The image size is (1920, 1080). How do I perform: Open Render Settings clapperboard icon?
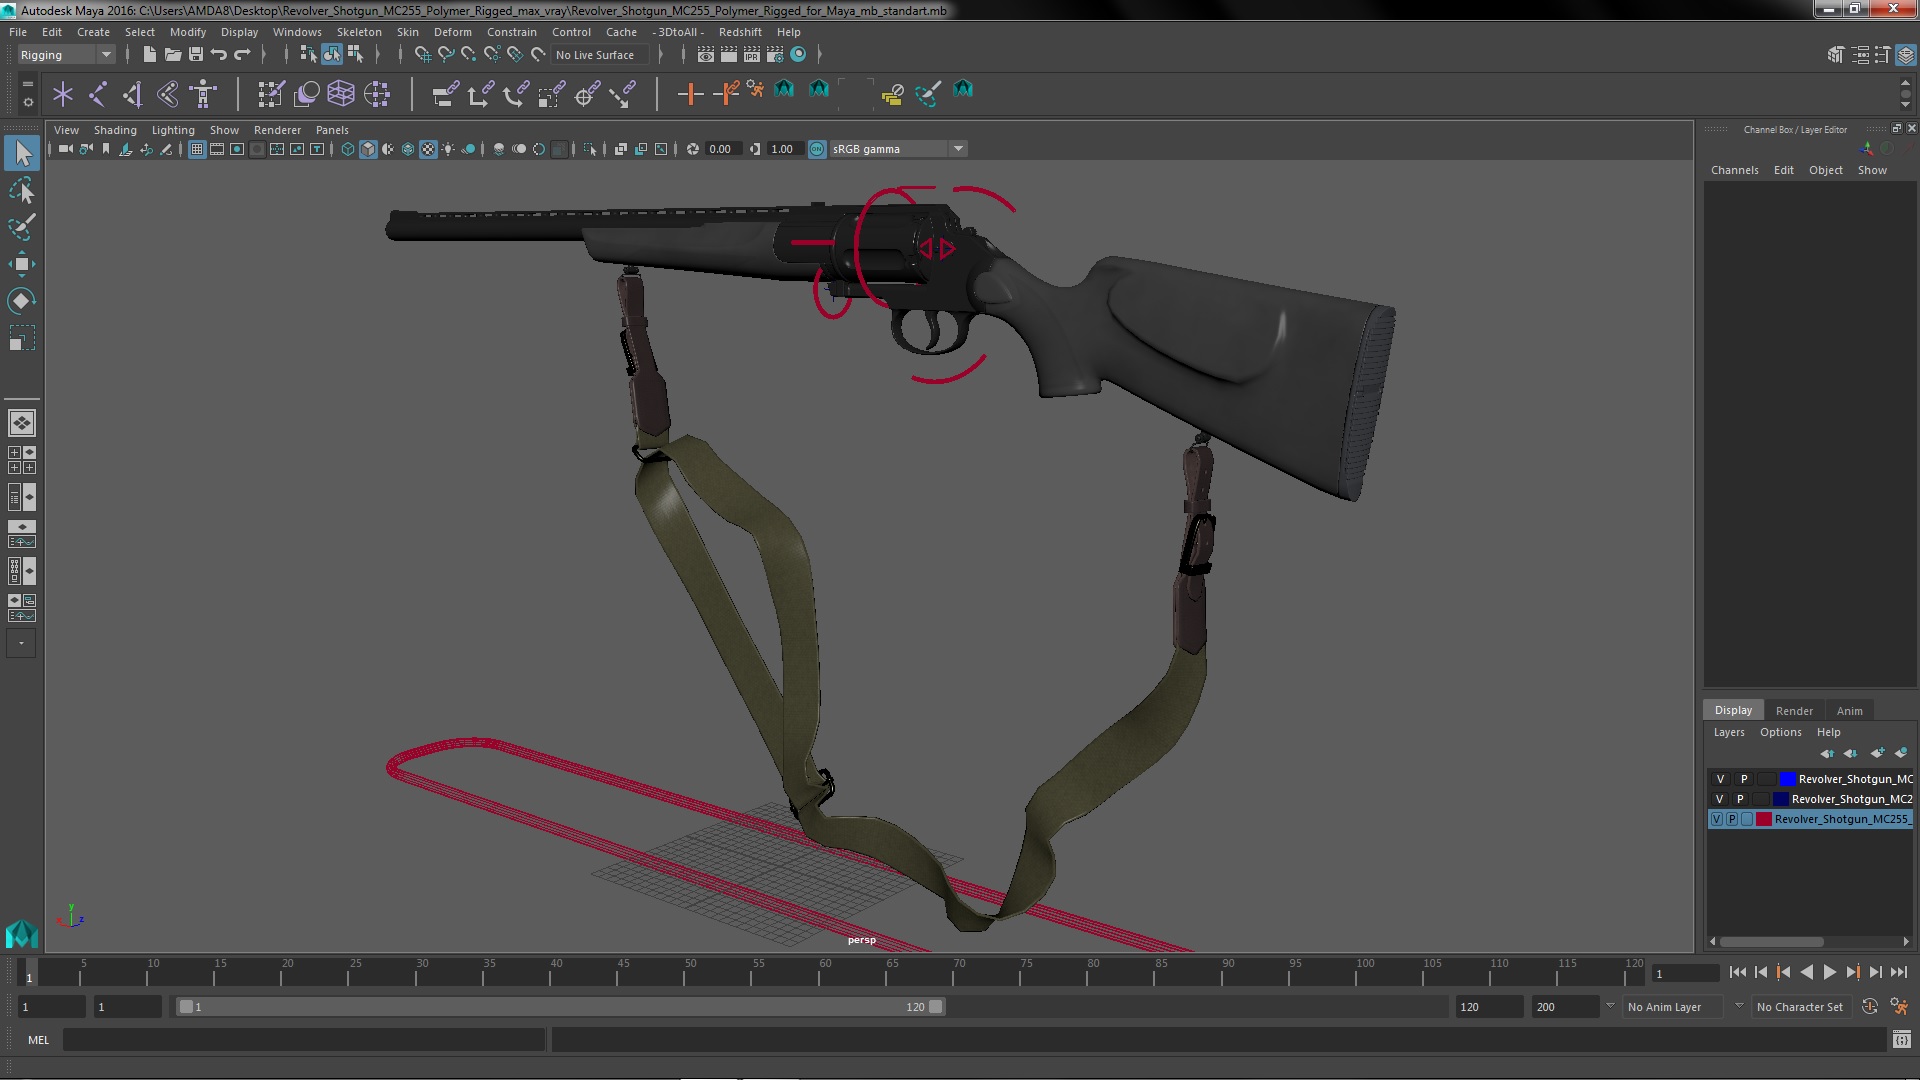[775, 55]
